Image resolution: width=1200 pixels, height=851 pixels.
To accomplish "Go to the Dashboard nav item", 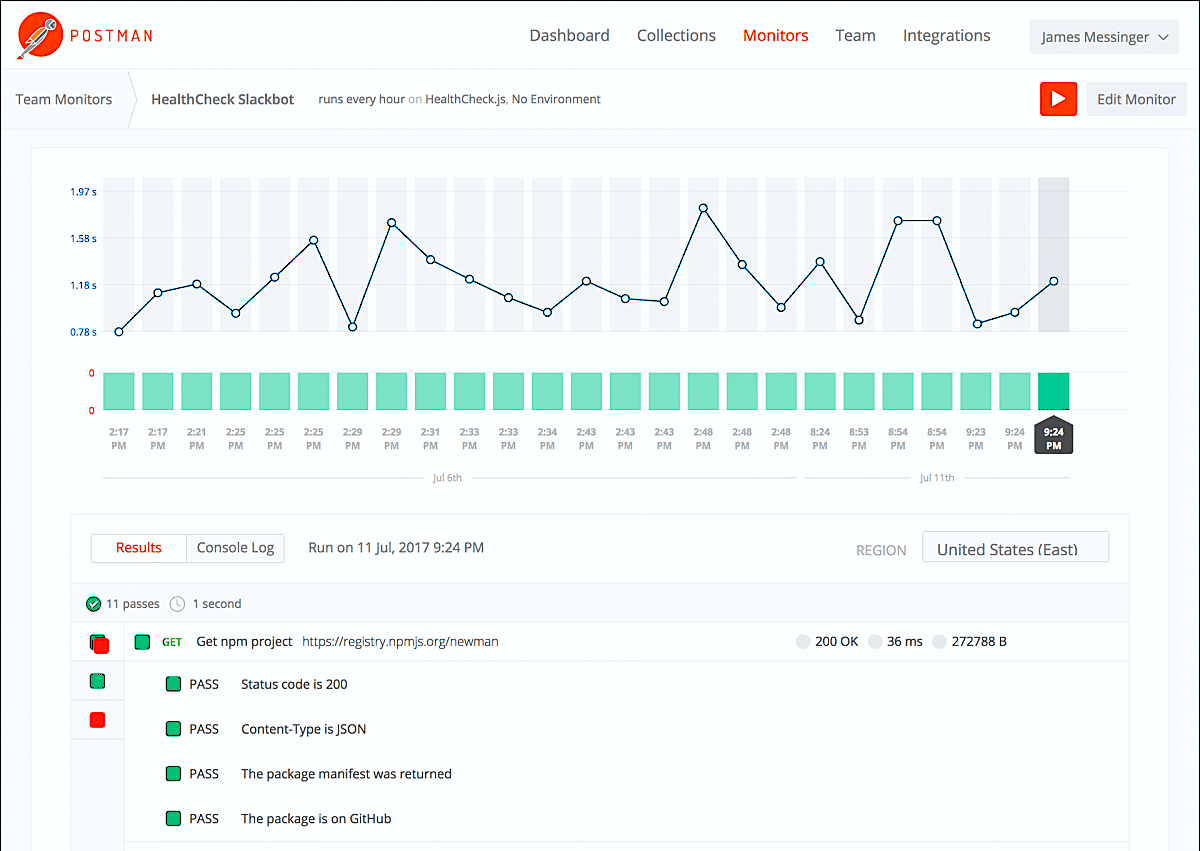I will point(569,35).
